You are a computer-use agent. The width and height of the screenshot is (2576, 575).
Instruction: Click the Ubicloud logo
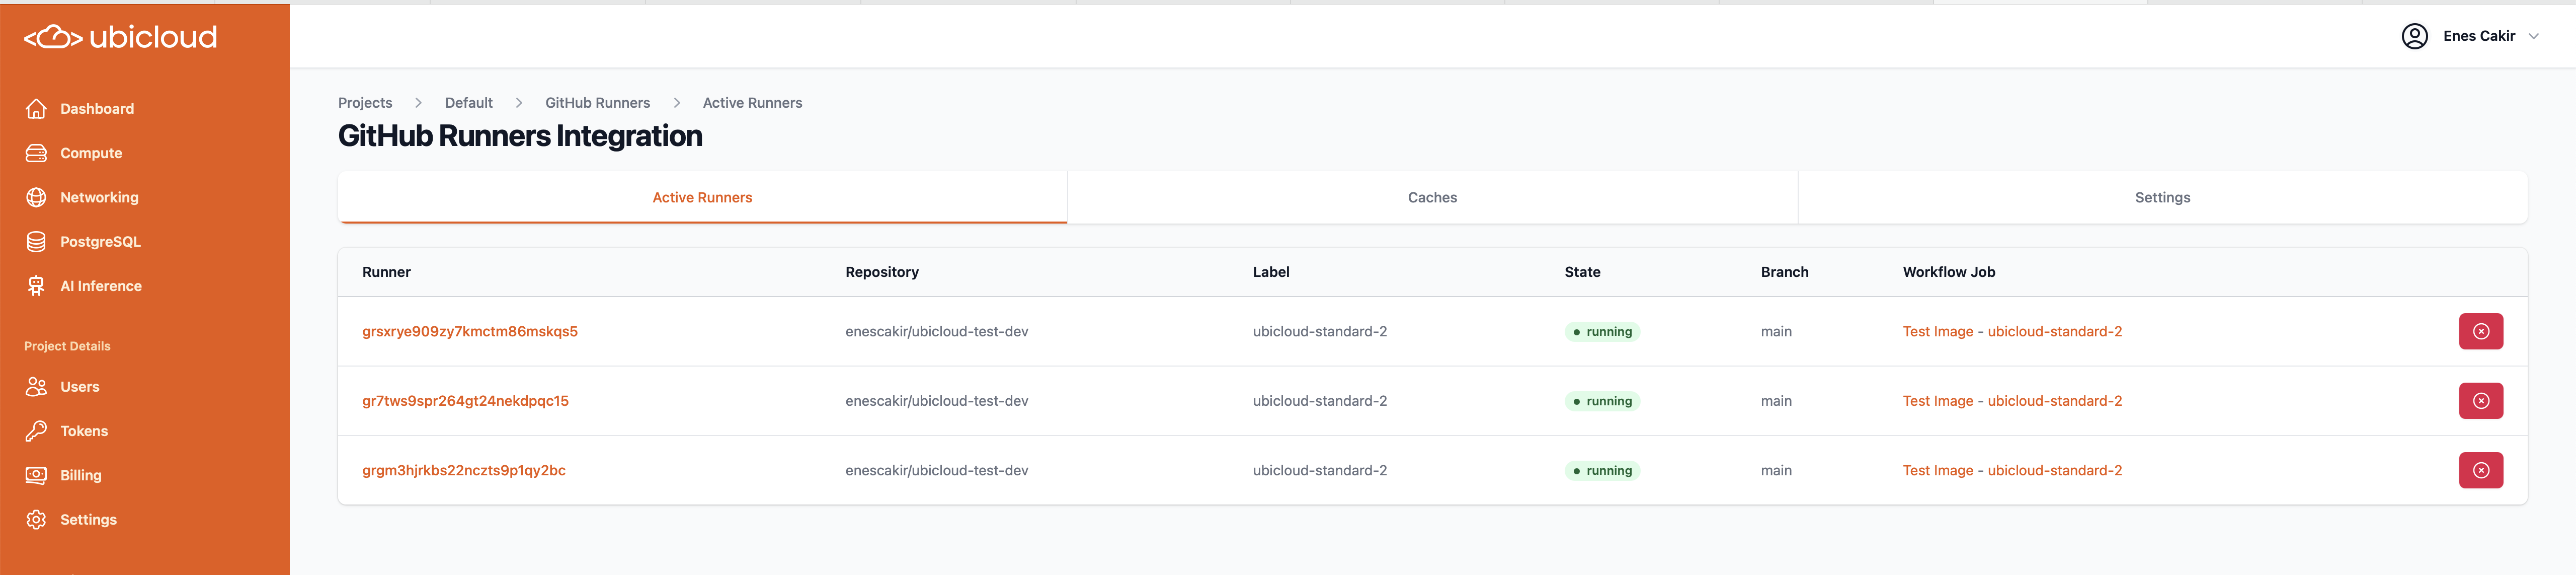(120, 37)
